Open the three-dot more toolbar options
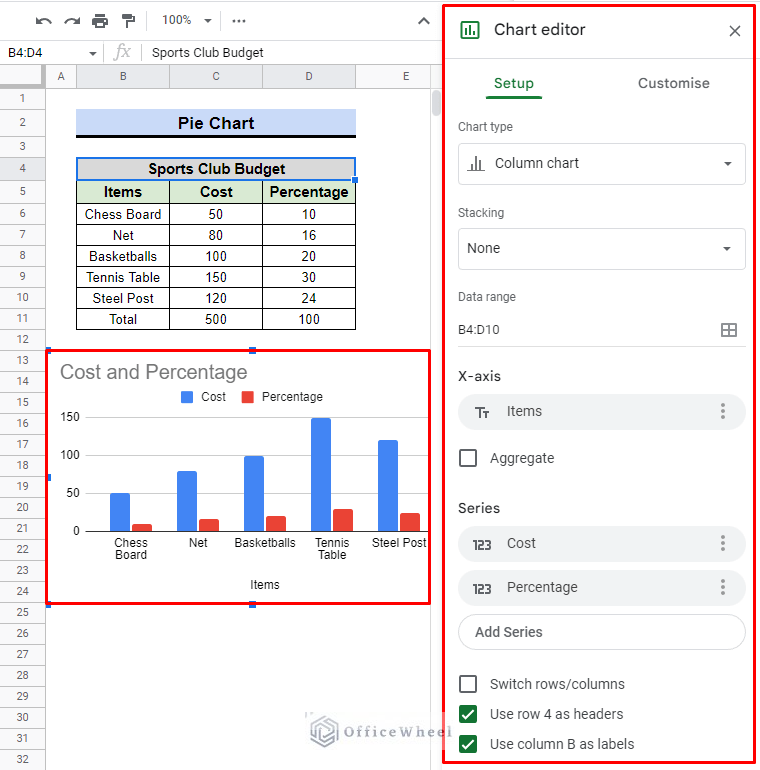This screenshot has height=770, width=760. (238, 20)
